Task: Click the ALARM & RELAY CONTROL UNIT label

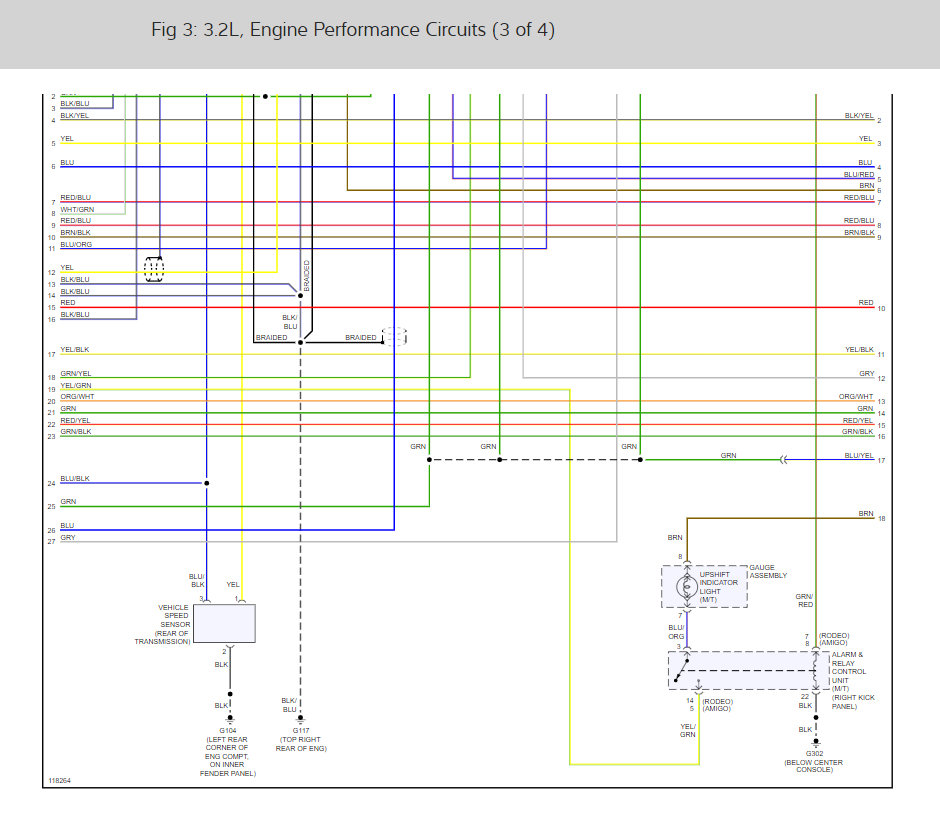Action: coord(848,672)
